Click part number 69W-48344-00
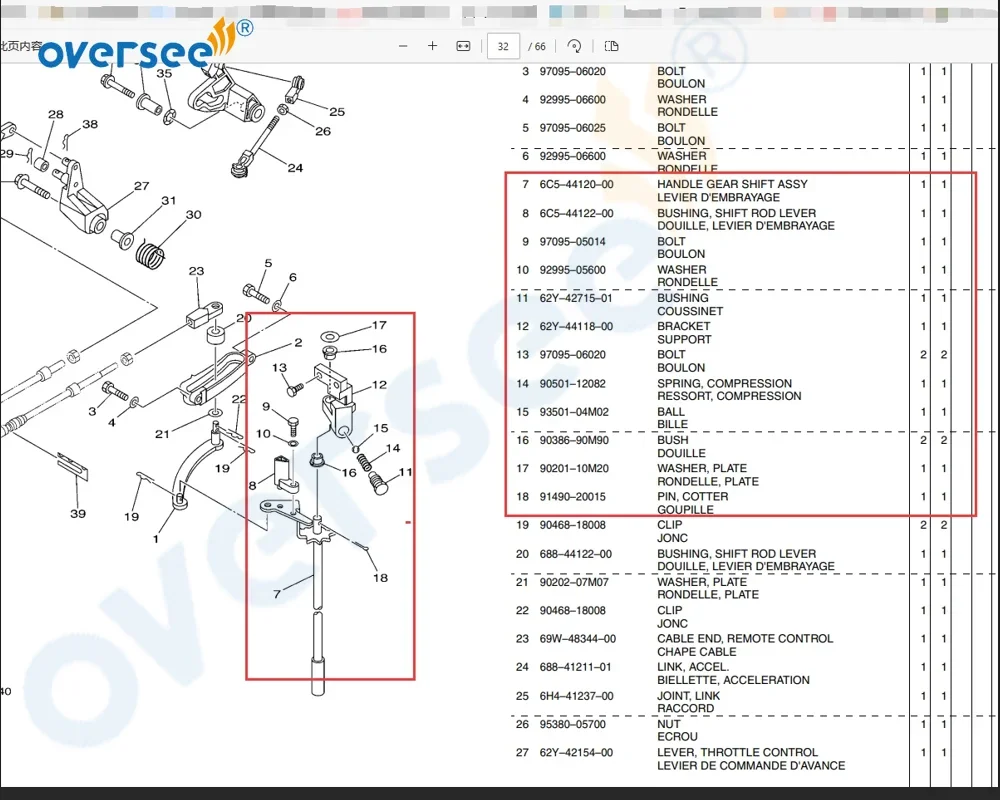 tap(578, 639)
